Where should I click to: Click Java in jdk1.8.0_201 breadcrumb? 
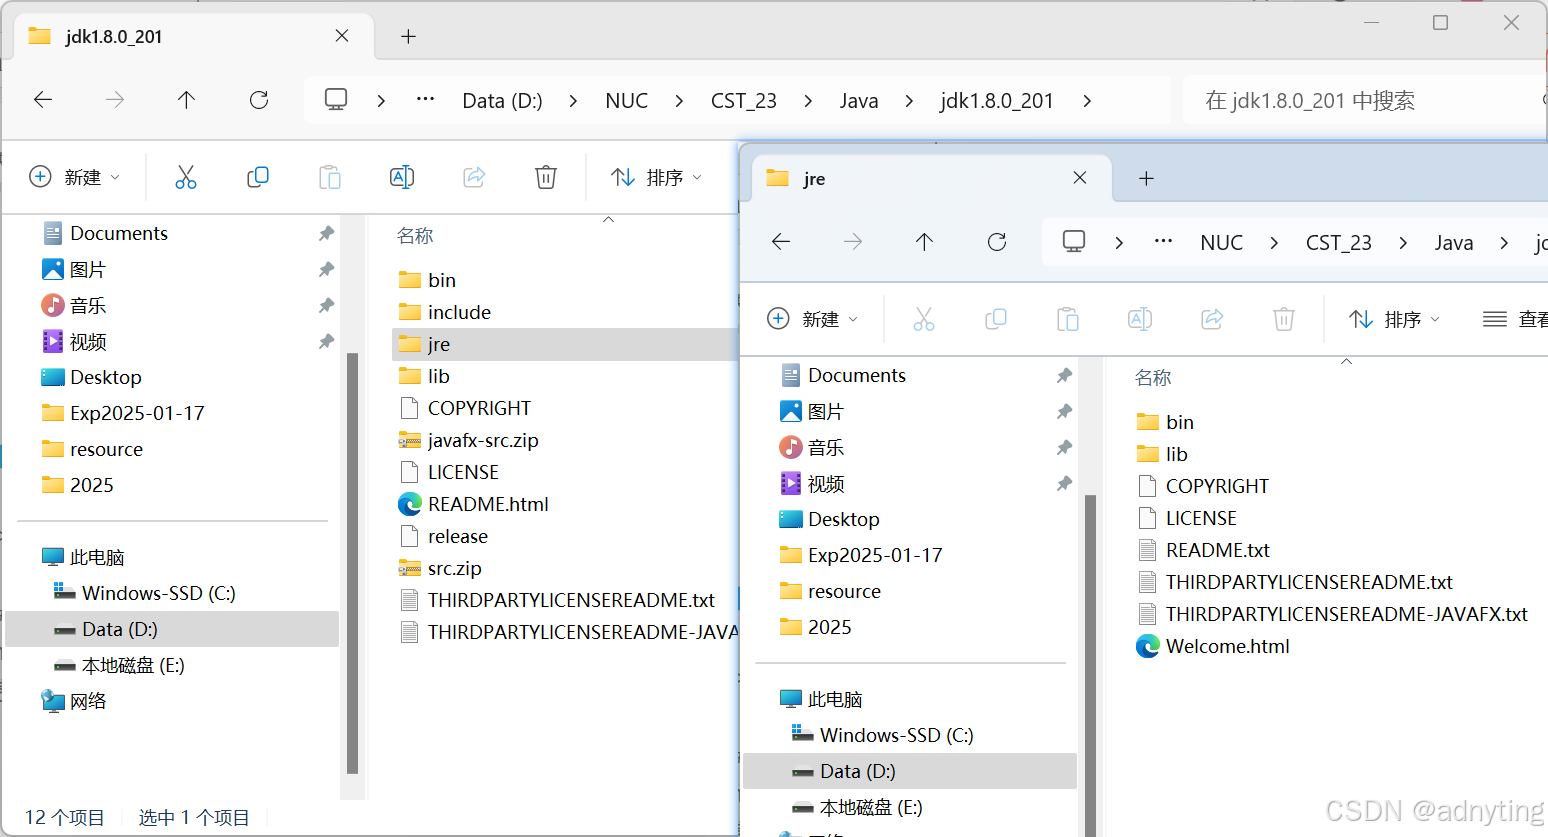click(x=859, y=100)
